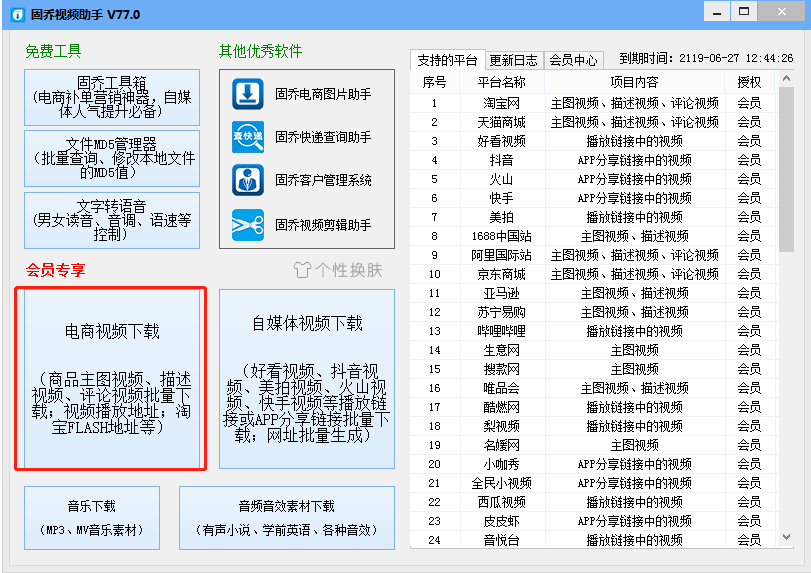Click the 项目内容 column header
Image resolution: width=811 pixels, height=573 pixels.
click(x=634, y=82)
